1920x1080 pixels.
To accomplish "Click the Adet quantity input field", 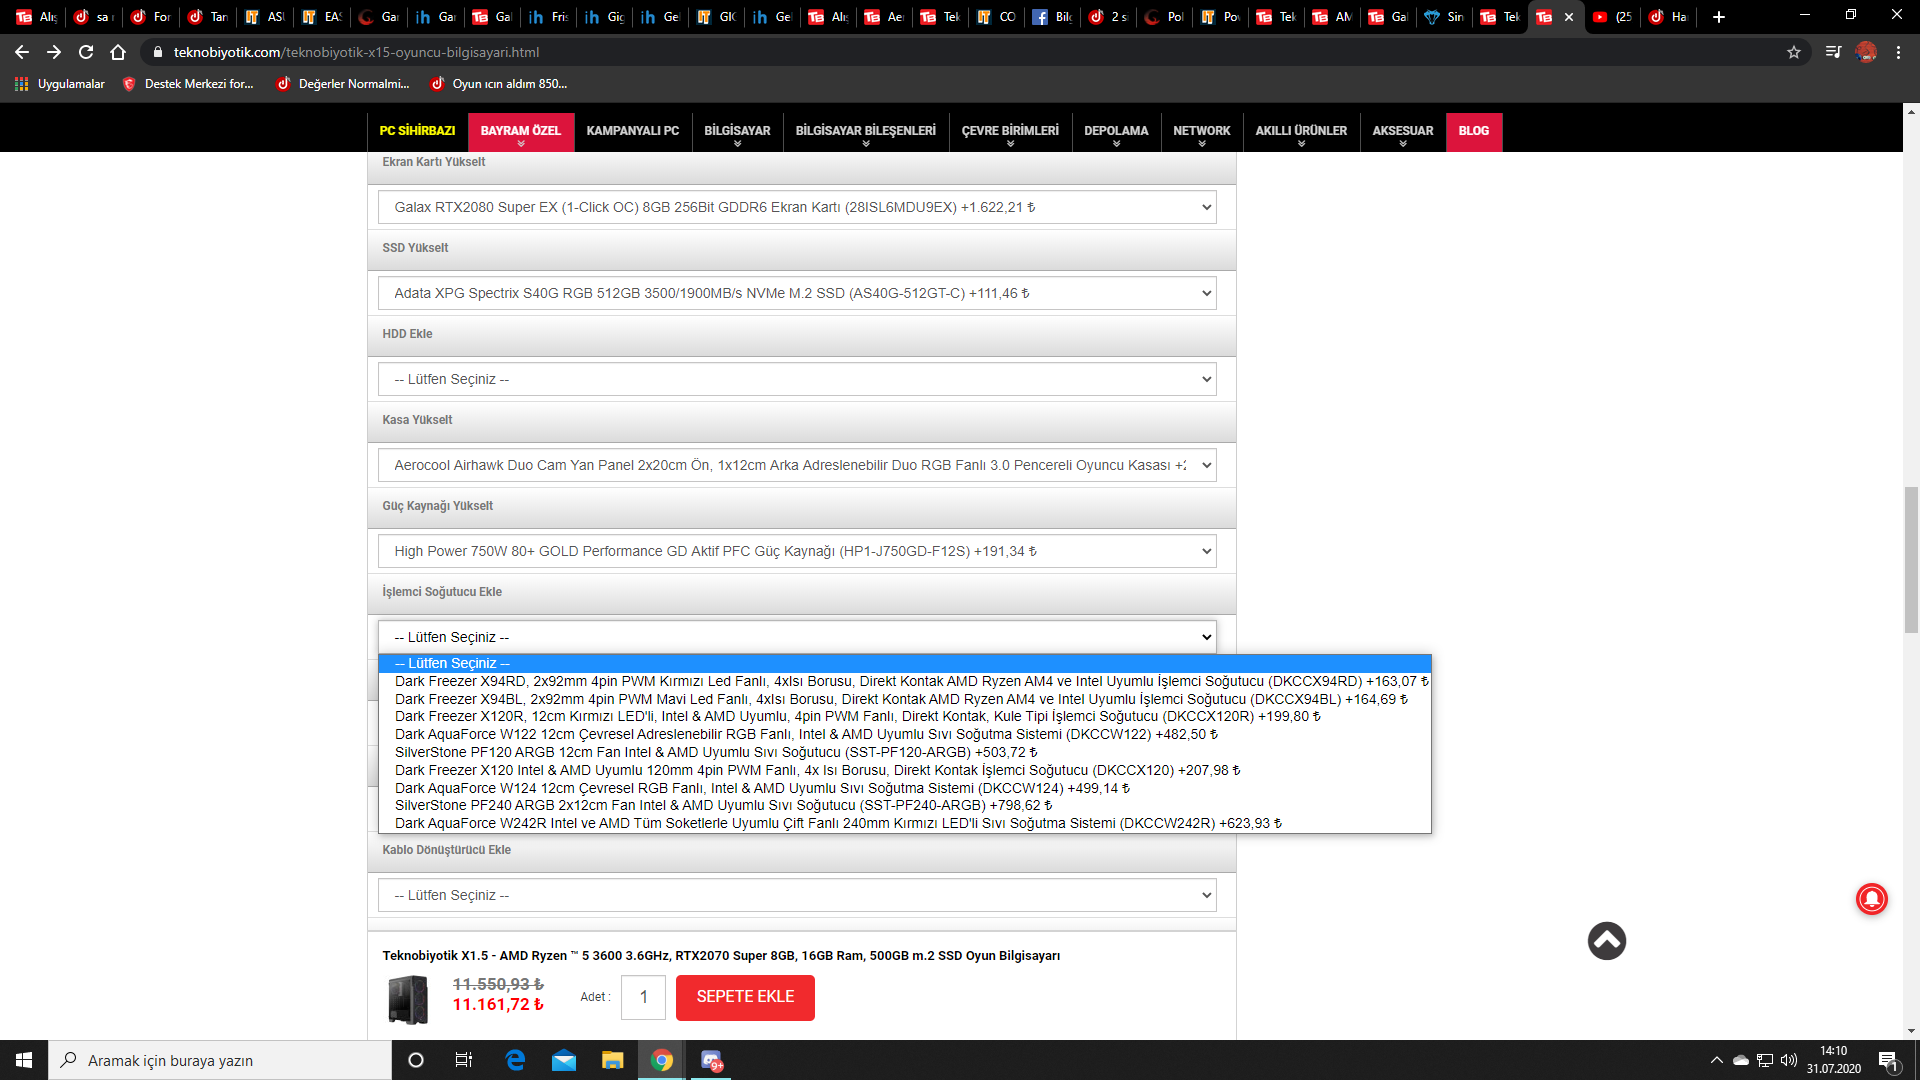I will pyautogui.click(x=643, y=997).
